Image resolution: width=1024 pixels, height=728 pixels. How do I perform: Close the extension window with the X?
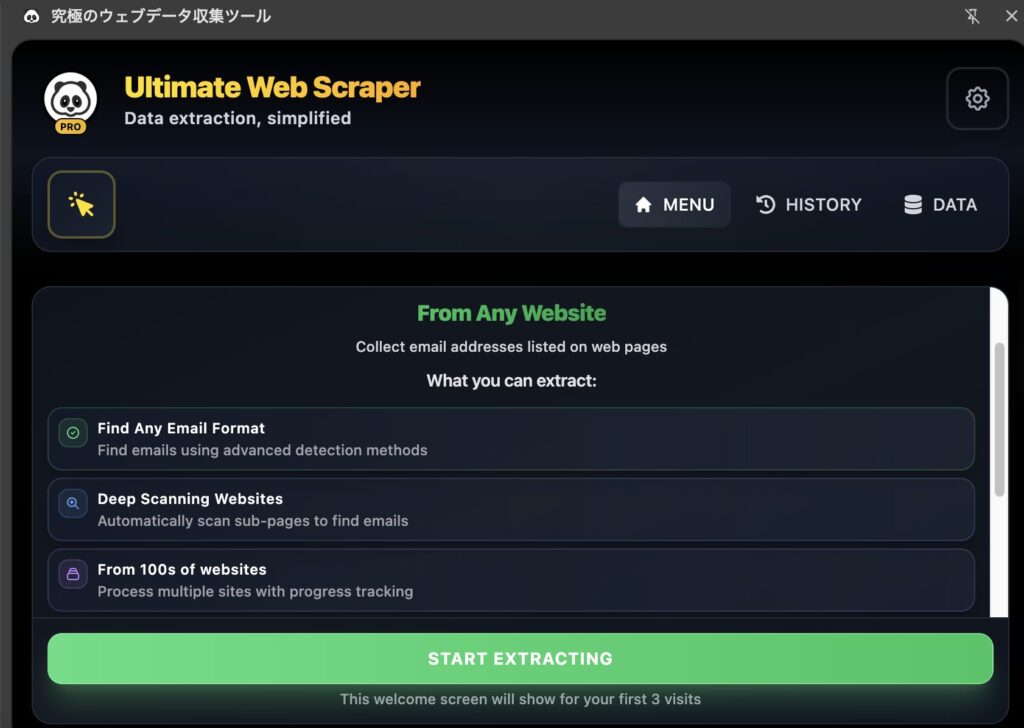coord(1010,16)
